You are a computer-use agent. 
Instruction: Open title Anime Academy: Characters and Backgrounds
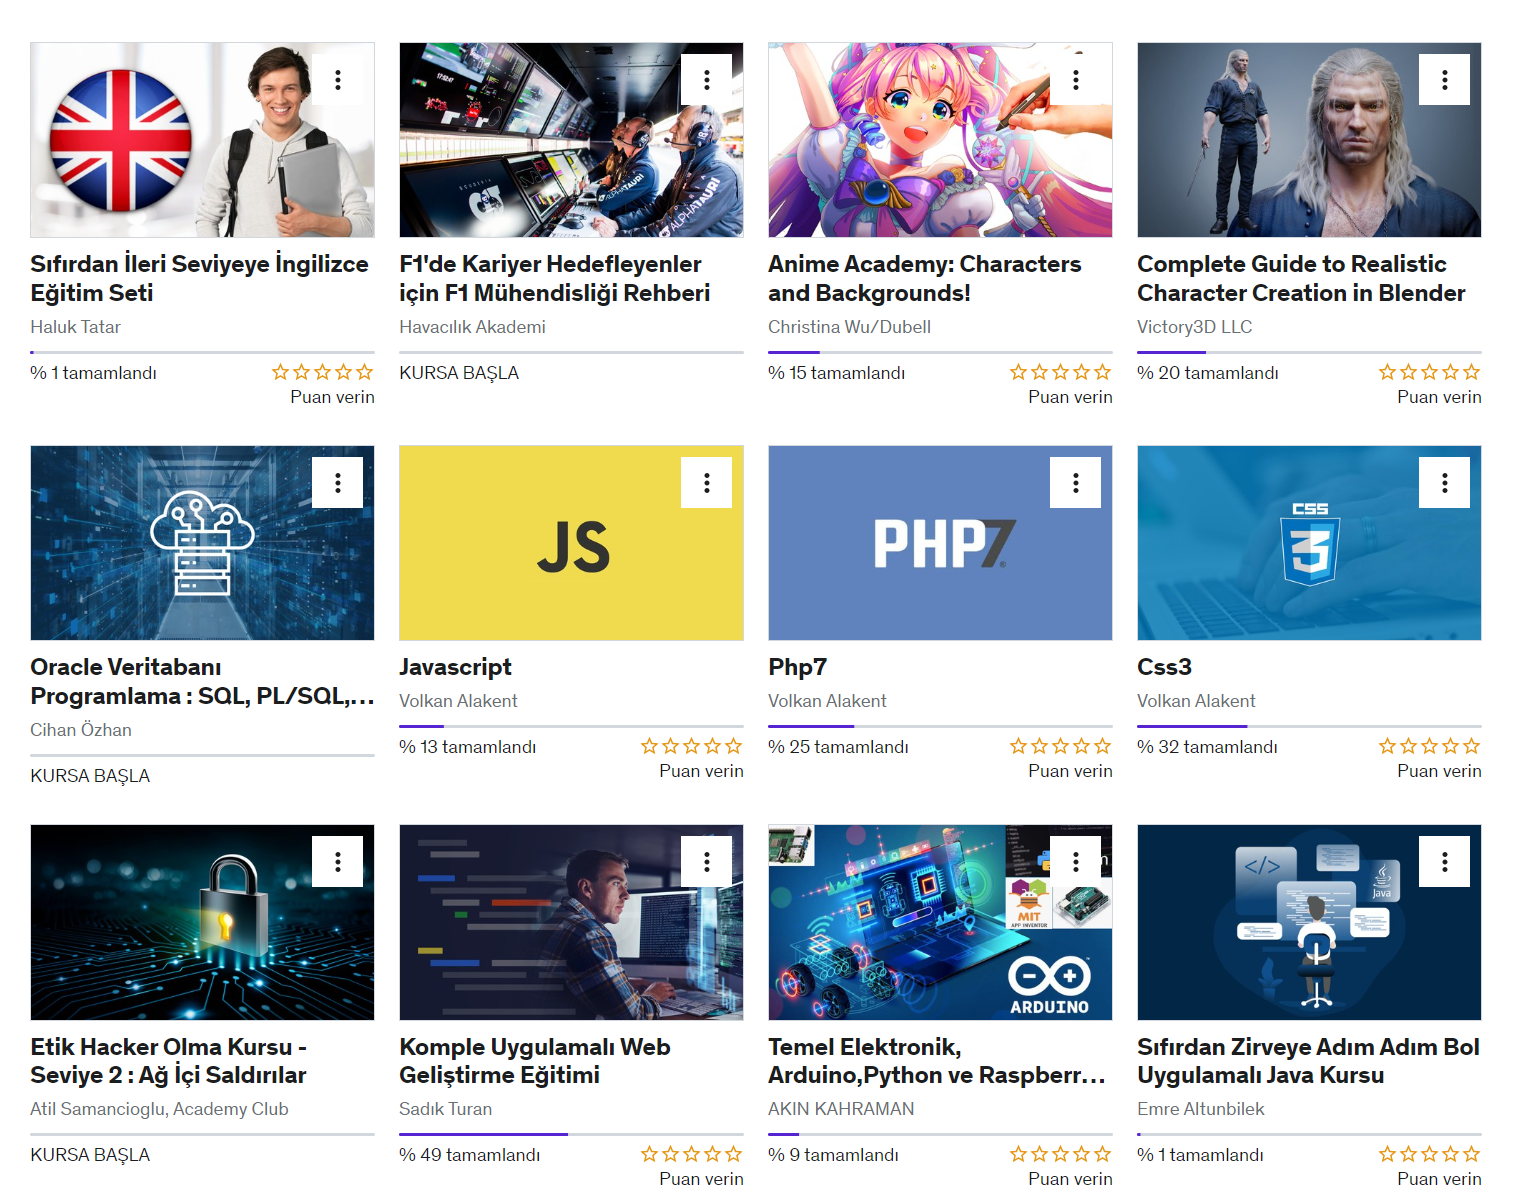pos(925,278)
